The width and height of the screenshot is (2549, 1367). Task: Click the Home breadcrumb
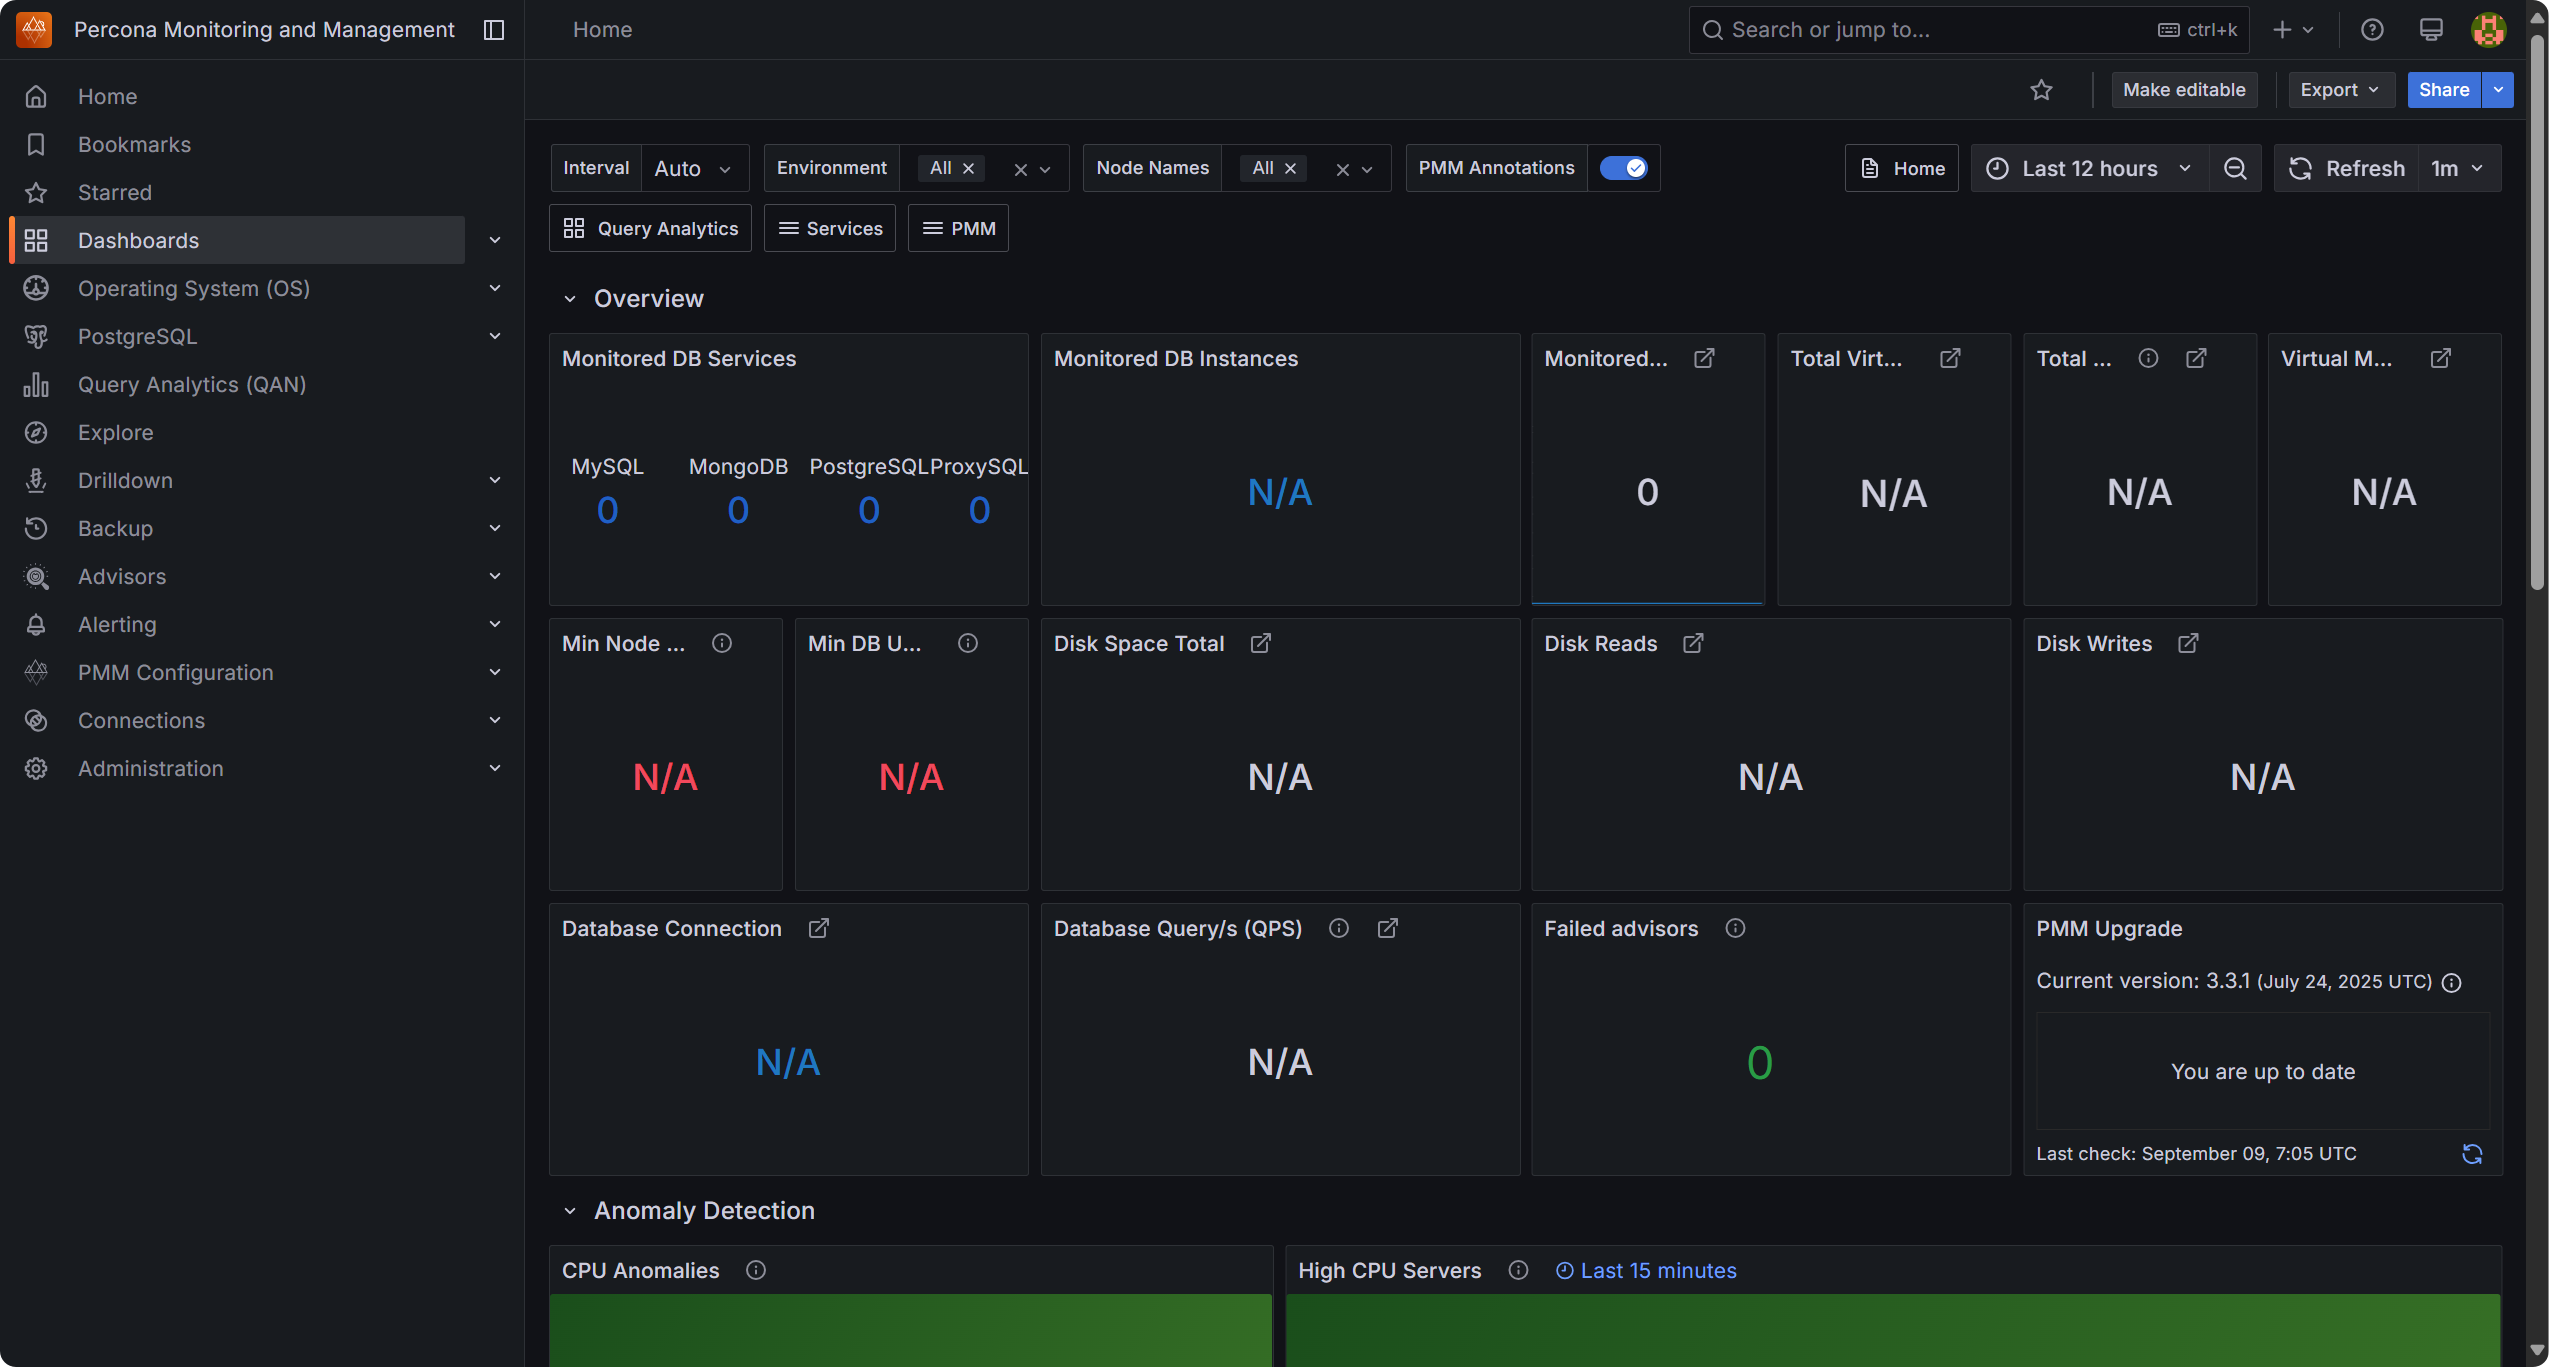tap(602, 30)
